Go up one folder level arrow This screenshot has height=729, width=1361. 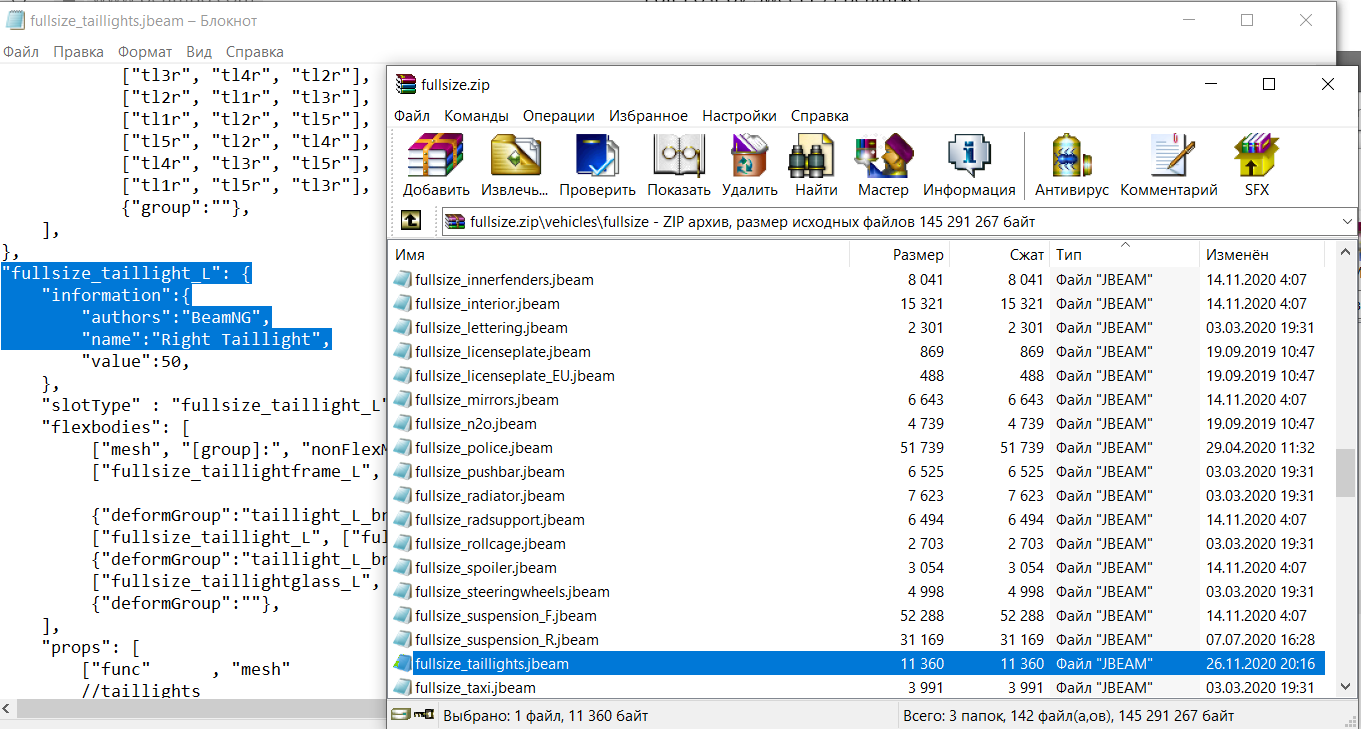(411, 221)
